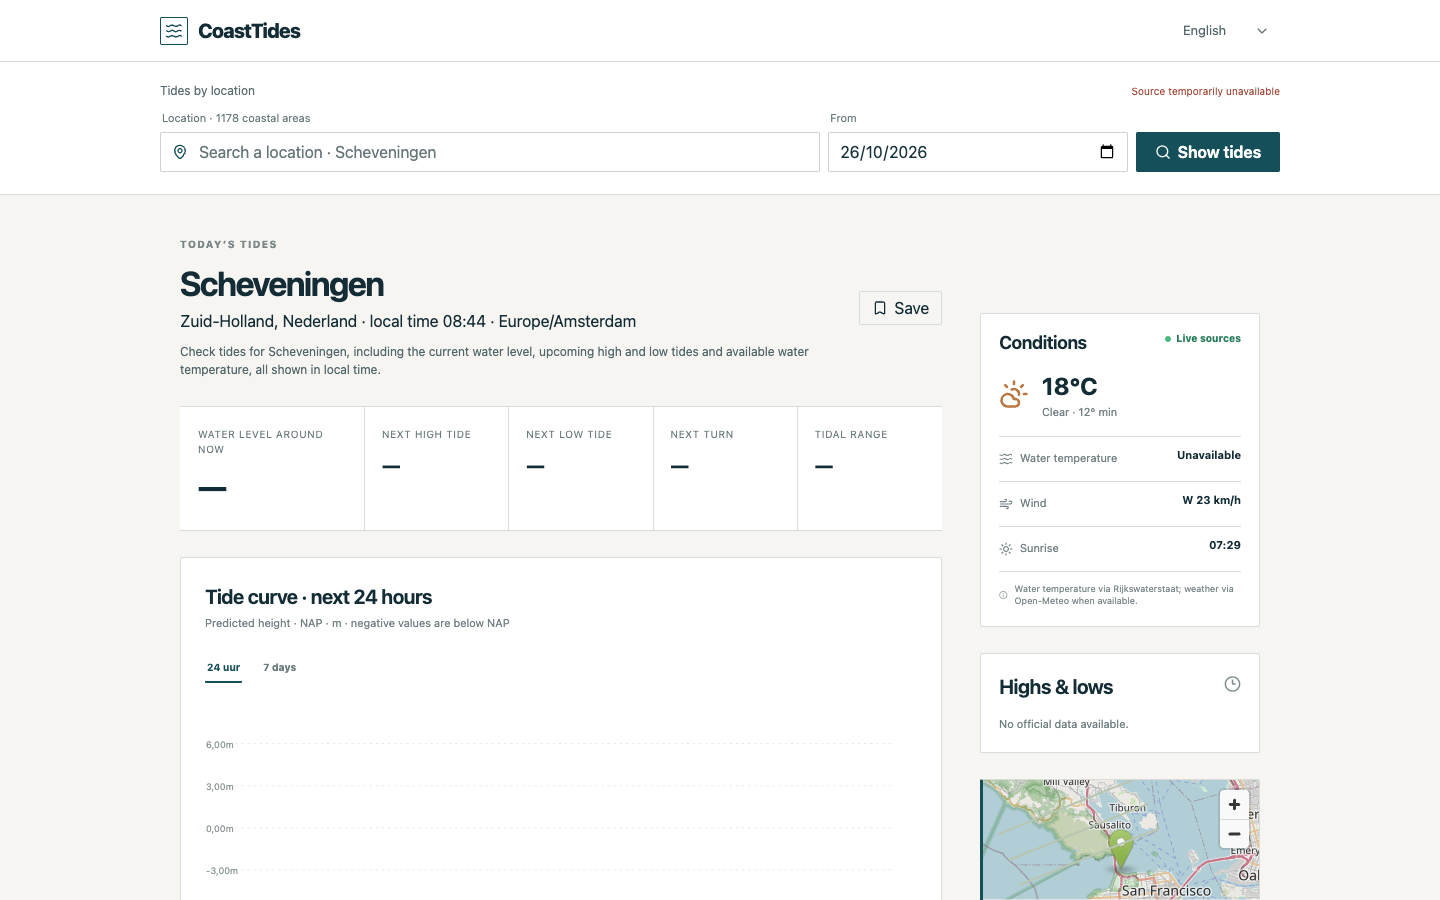Click the Tide curve · next 24 hours title
Viewport: 1440px width, 900px height.
(318, 597)
